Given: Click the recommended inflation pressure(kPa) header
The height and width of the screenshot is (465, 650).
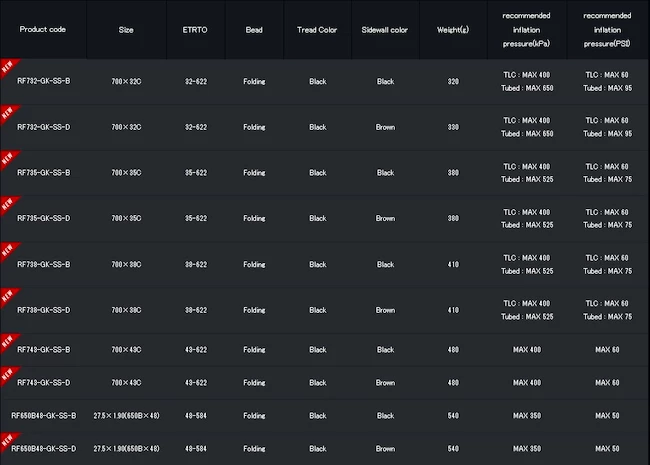Looking at the screenshot, I should coord(526,30).
